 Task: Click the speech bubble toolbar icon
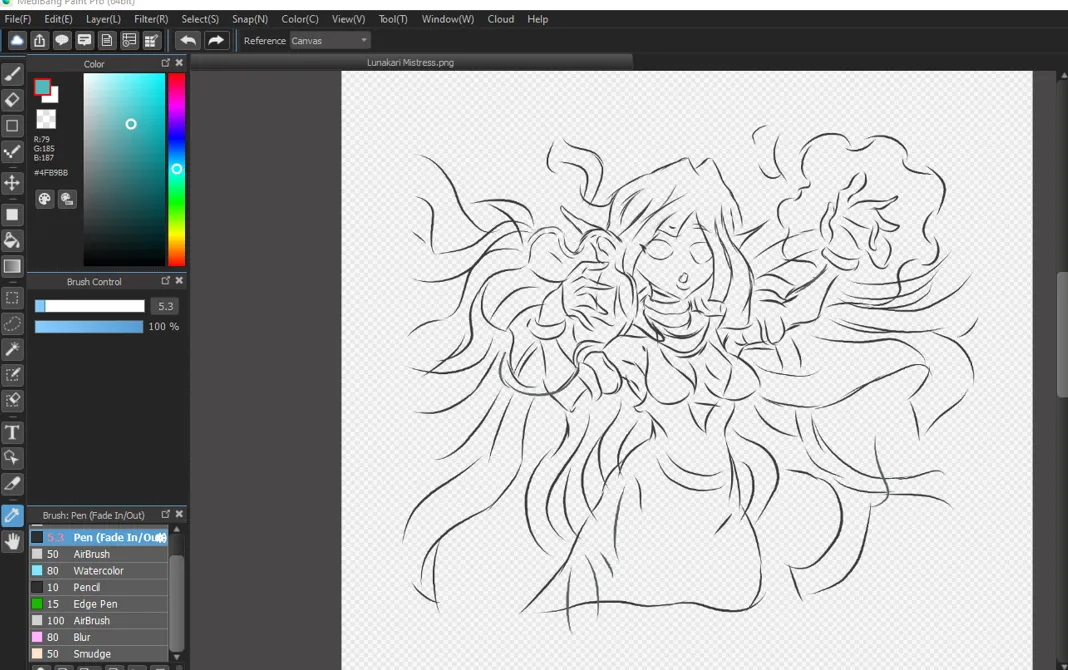coord(62,41)
